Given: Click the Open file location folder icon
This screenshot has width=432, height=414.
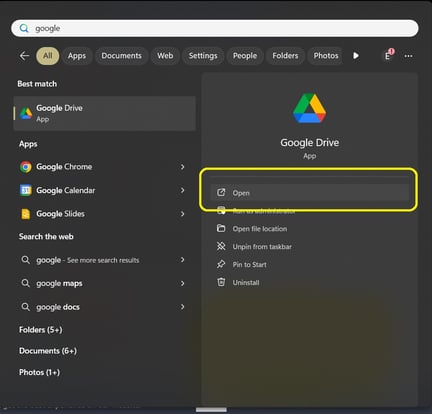Looking at the screenshot, I should [x=221, y=228].
